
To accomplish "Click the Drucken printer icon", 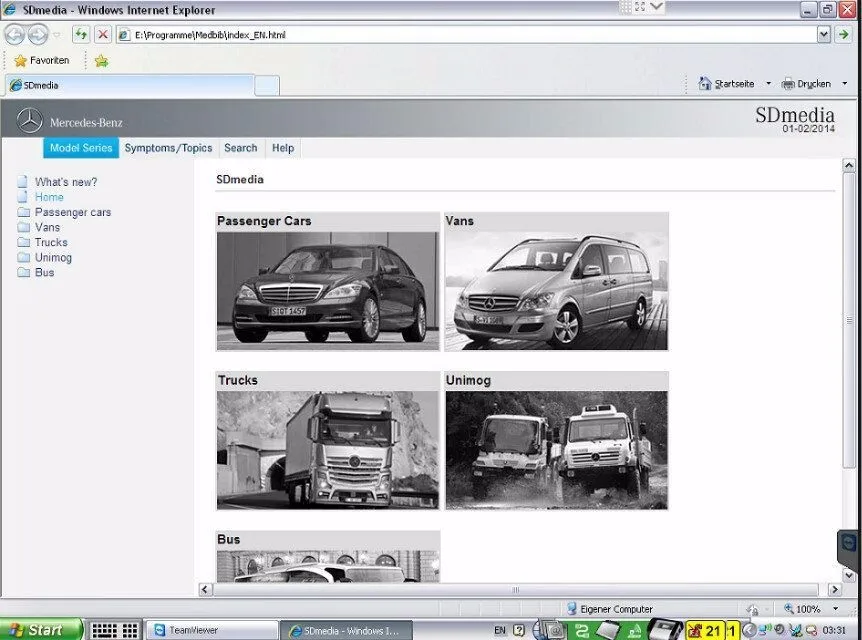I will (x=788, y=84).
